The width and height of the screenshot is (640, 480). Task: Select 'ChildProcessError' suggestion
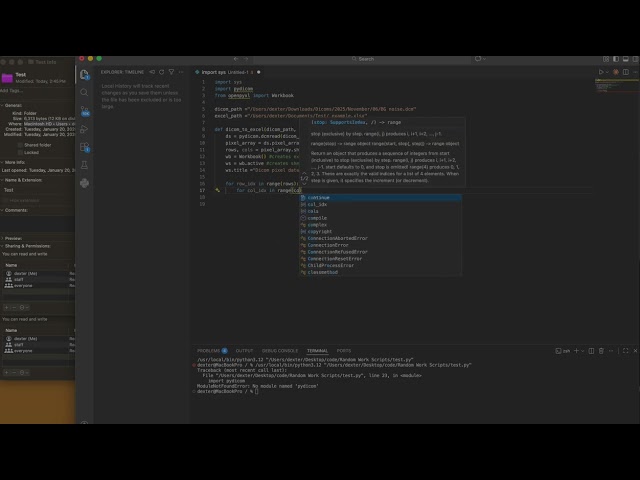(x=380, y=265)
